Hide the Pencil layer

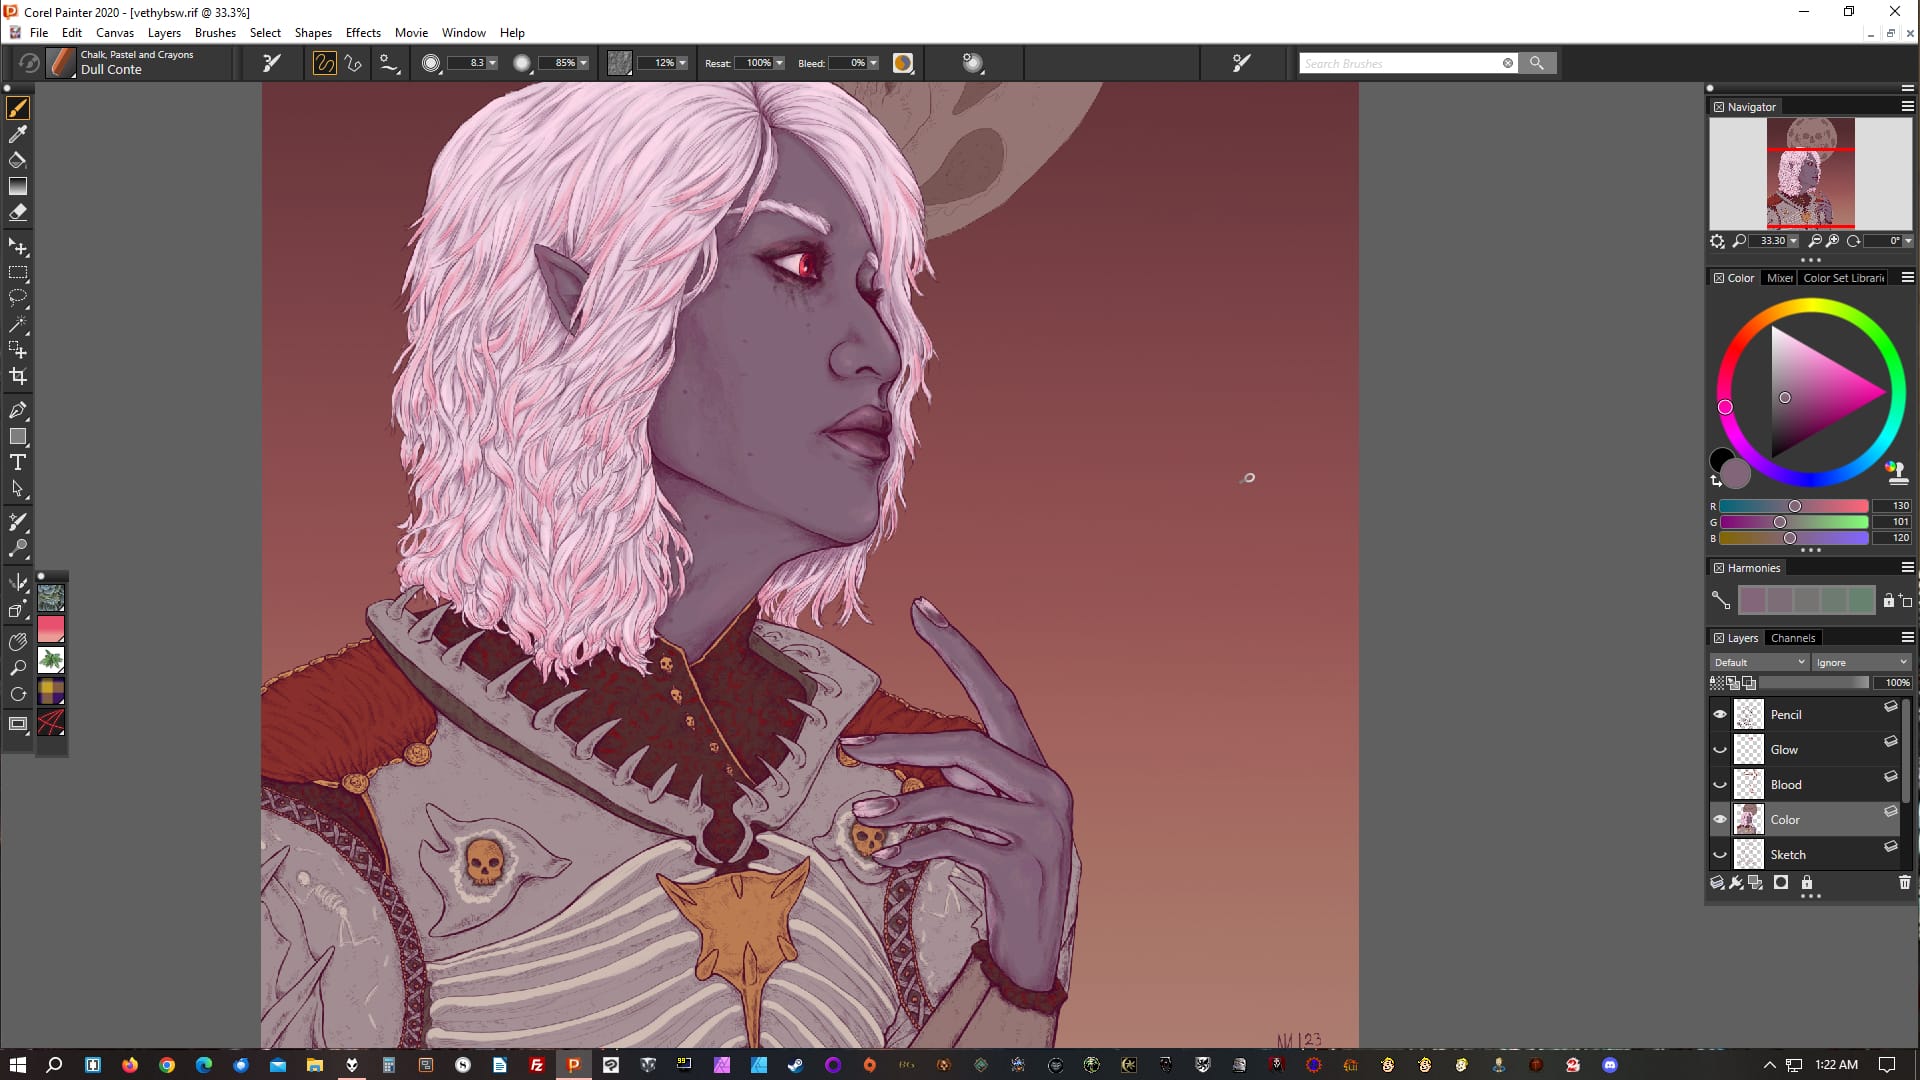(1720, 714)
